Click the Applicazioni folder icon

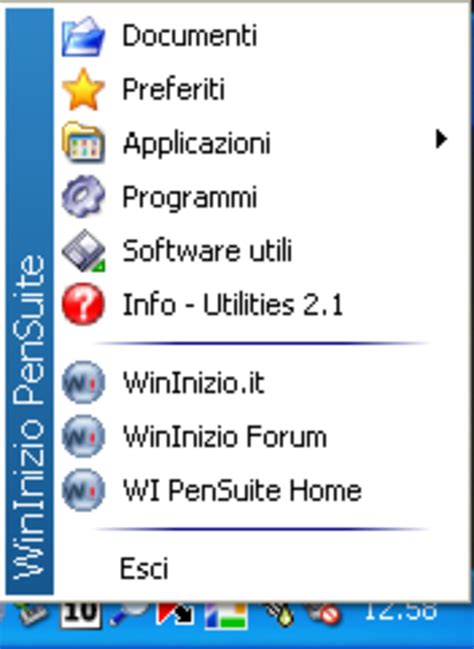pos(83,142)
